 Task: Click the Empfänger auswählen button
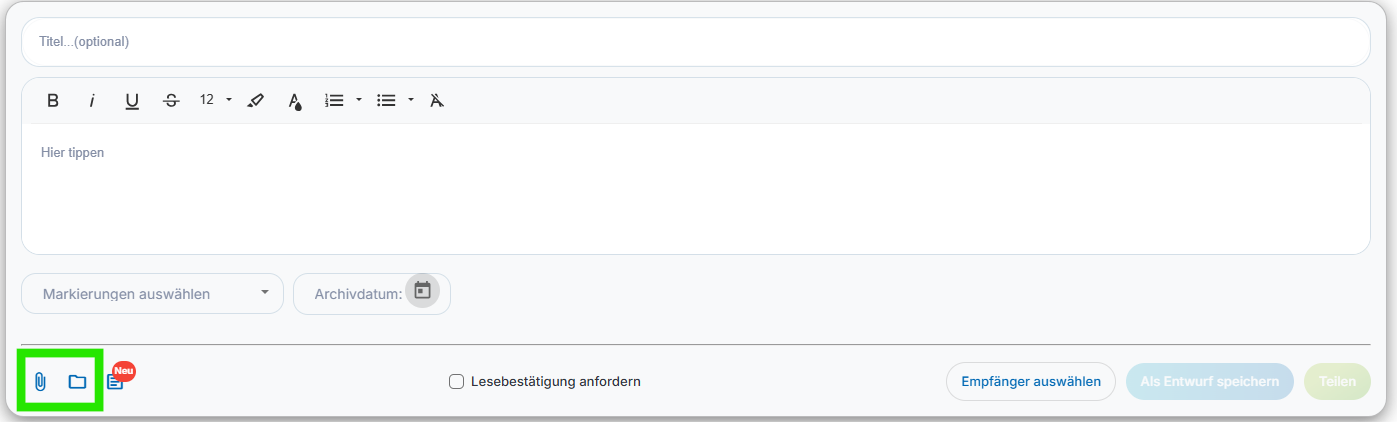click(1030, 381)
